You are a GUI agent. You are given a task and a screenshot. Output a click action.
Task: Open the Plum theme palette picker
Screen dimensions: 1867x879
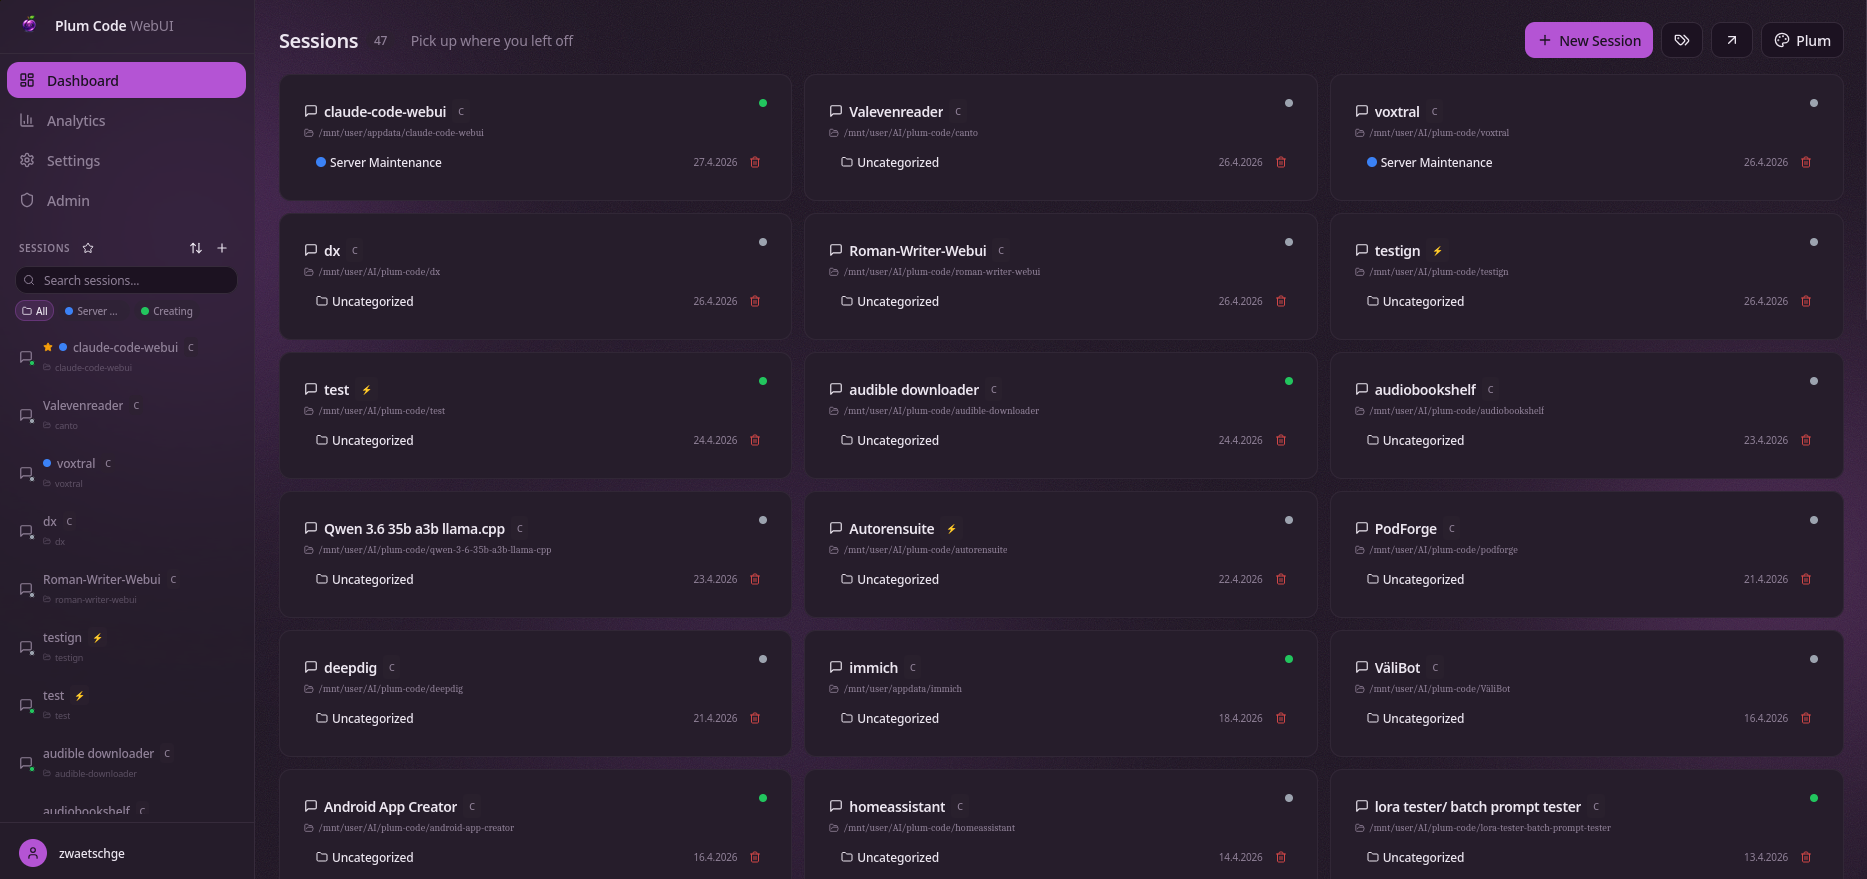(x=1802, y=40)
